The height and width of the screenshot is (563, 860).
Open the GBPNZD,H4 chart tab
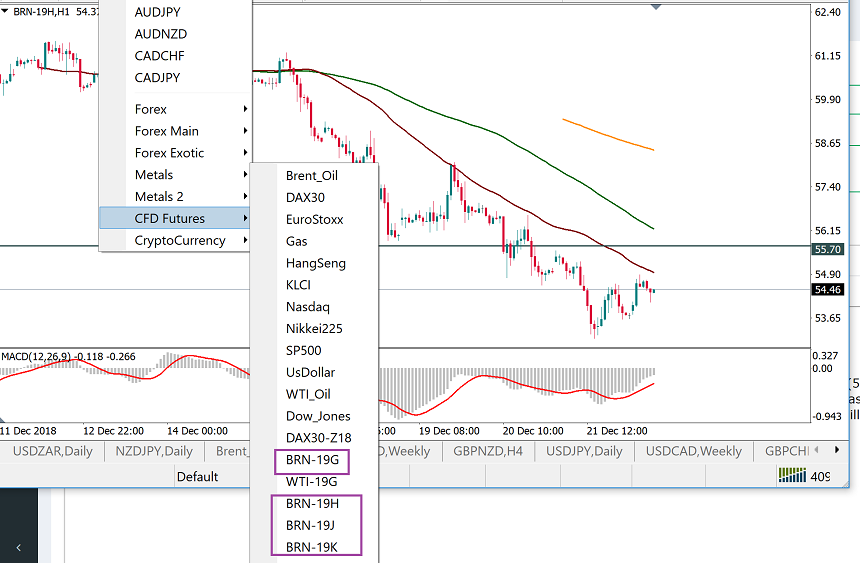(x=486, y=451)
